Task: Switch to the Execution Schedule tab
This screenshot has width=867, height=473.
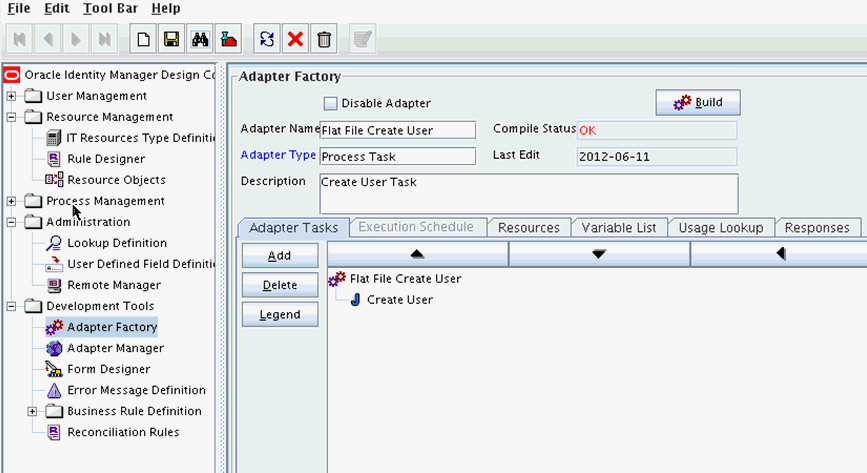Action: click(x=416, y=227)
